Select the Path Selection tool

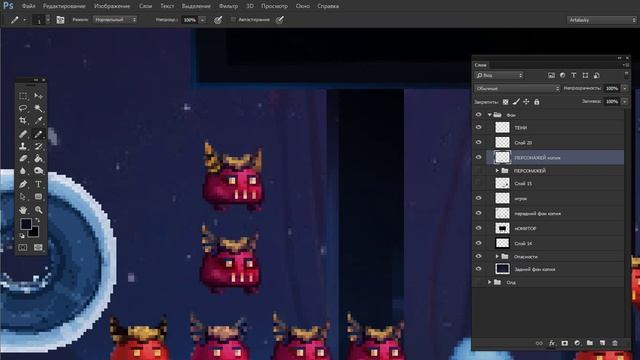click(23, 197)
